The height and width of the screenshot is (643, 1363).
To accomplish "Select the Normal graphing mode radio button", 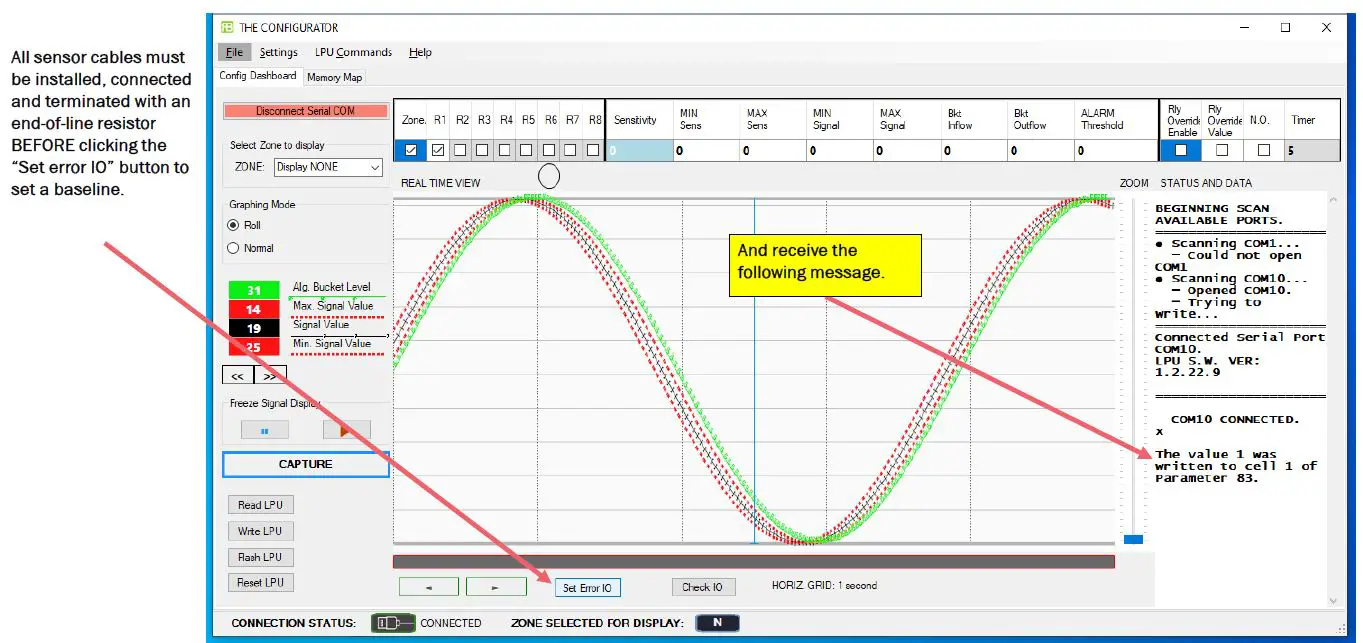I will tap(234, 248).
